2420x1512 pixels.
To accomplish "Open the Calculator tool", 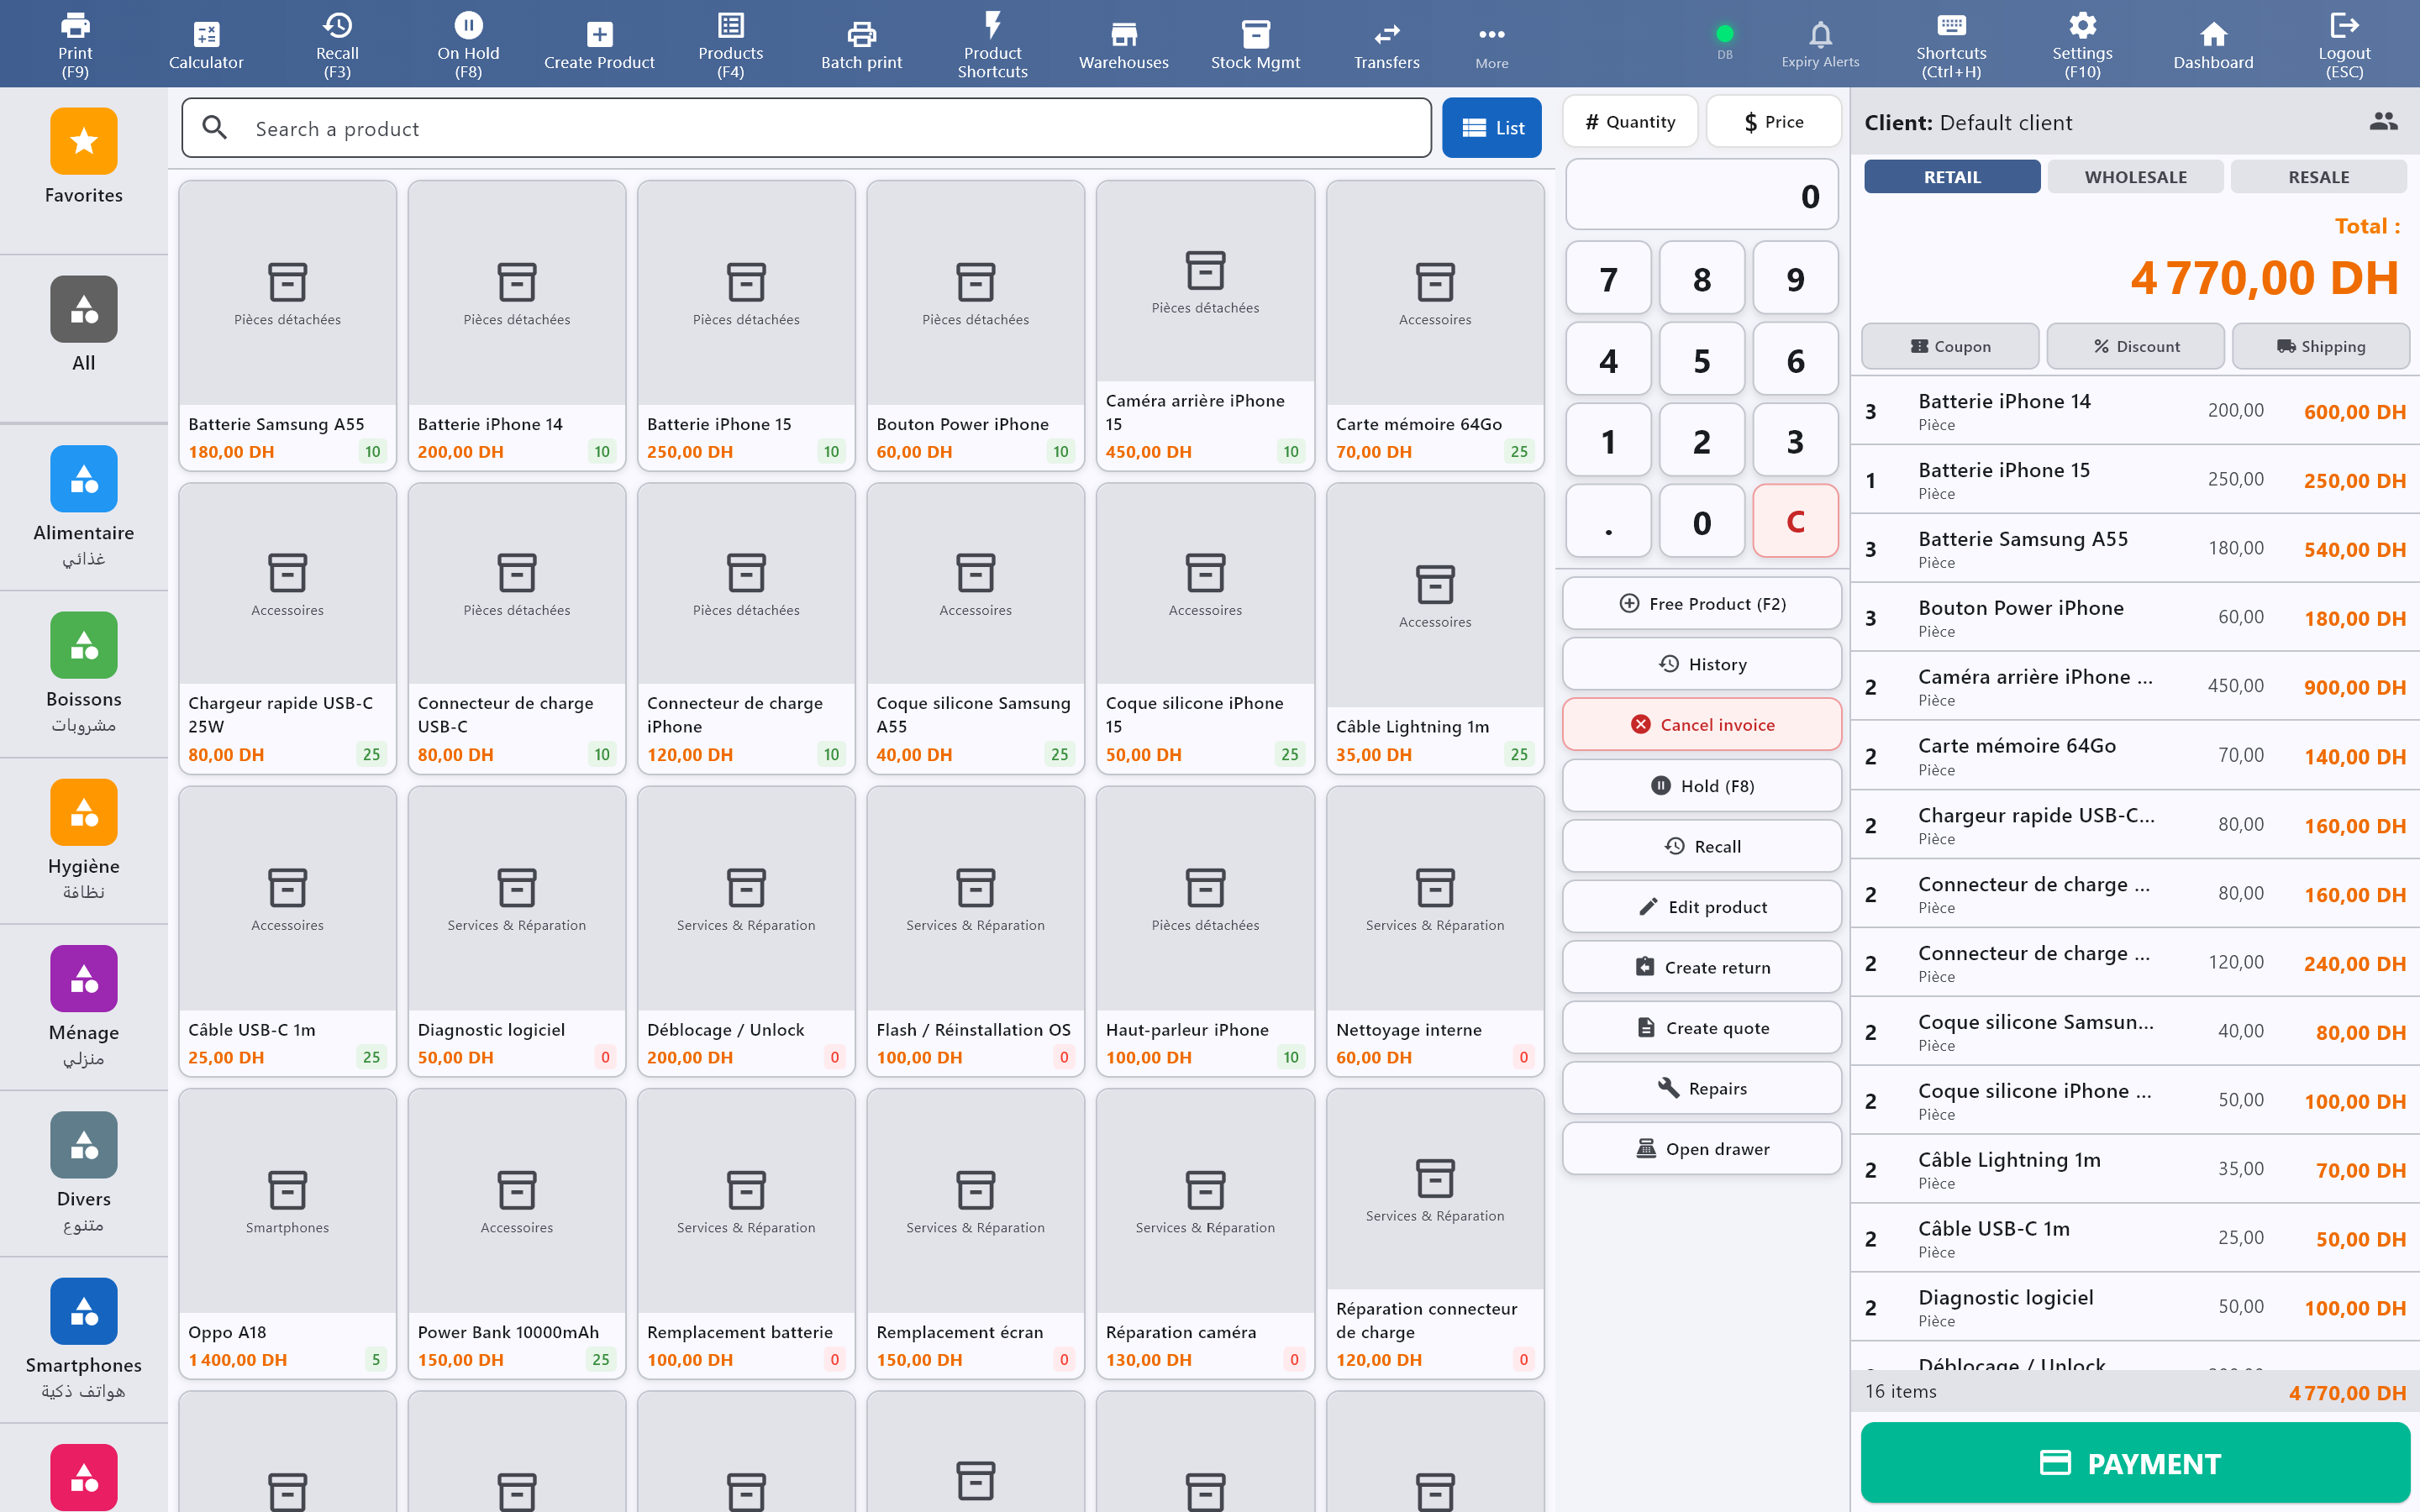I will (206, 43).
